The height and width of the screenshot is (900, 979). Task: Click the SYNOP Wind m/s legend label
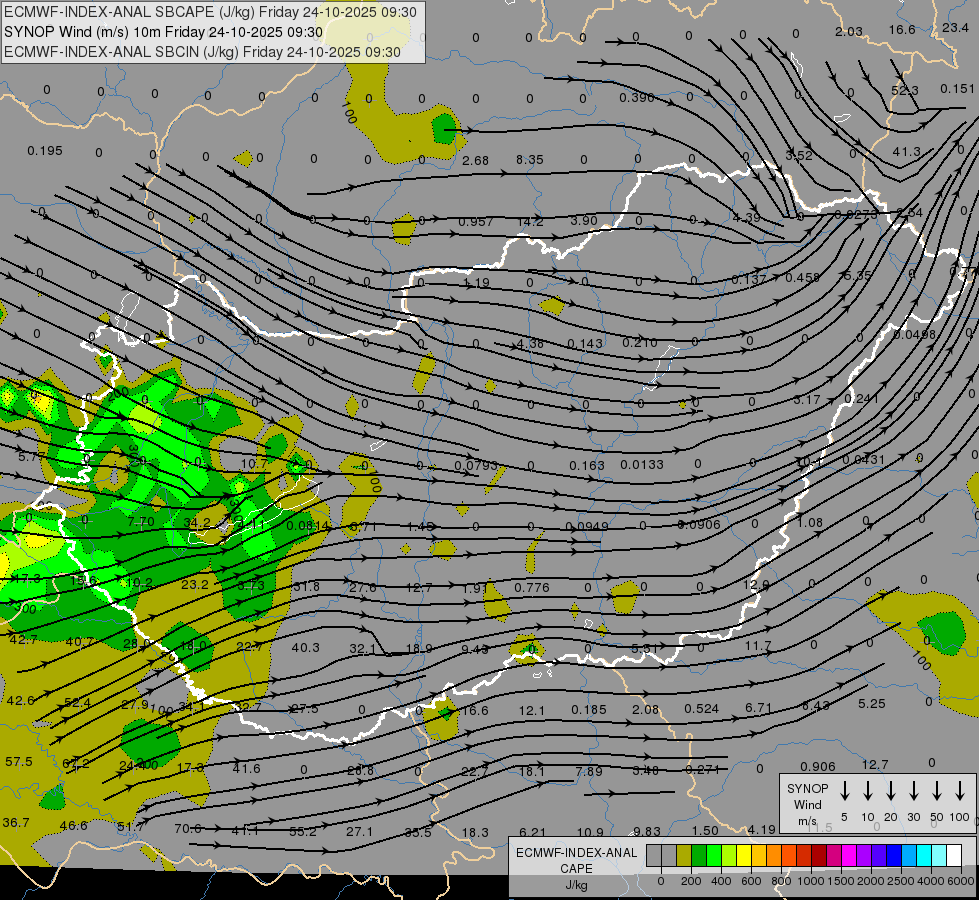pyautogui.click(x=807, y=804)
